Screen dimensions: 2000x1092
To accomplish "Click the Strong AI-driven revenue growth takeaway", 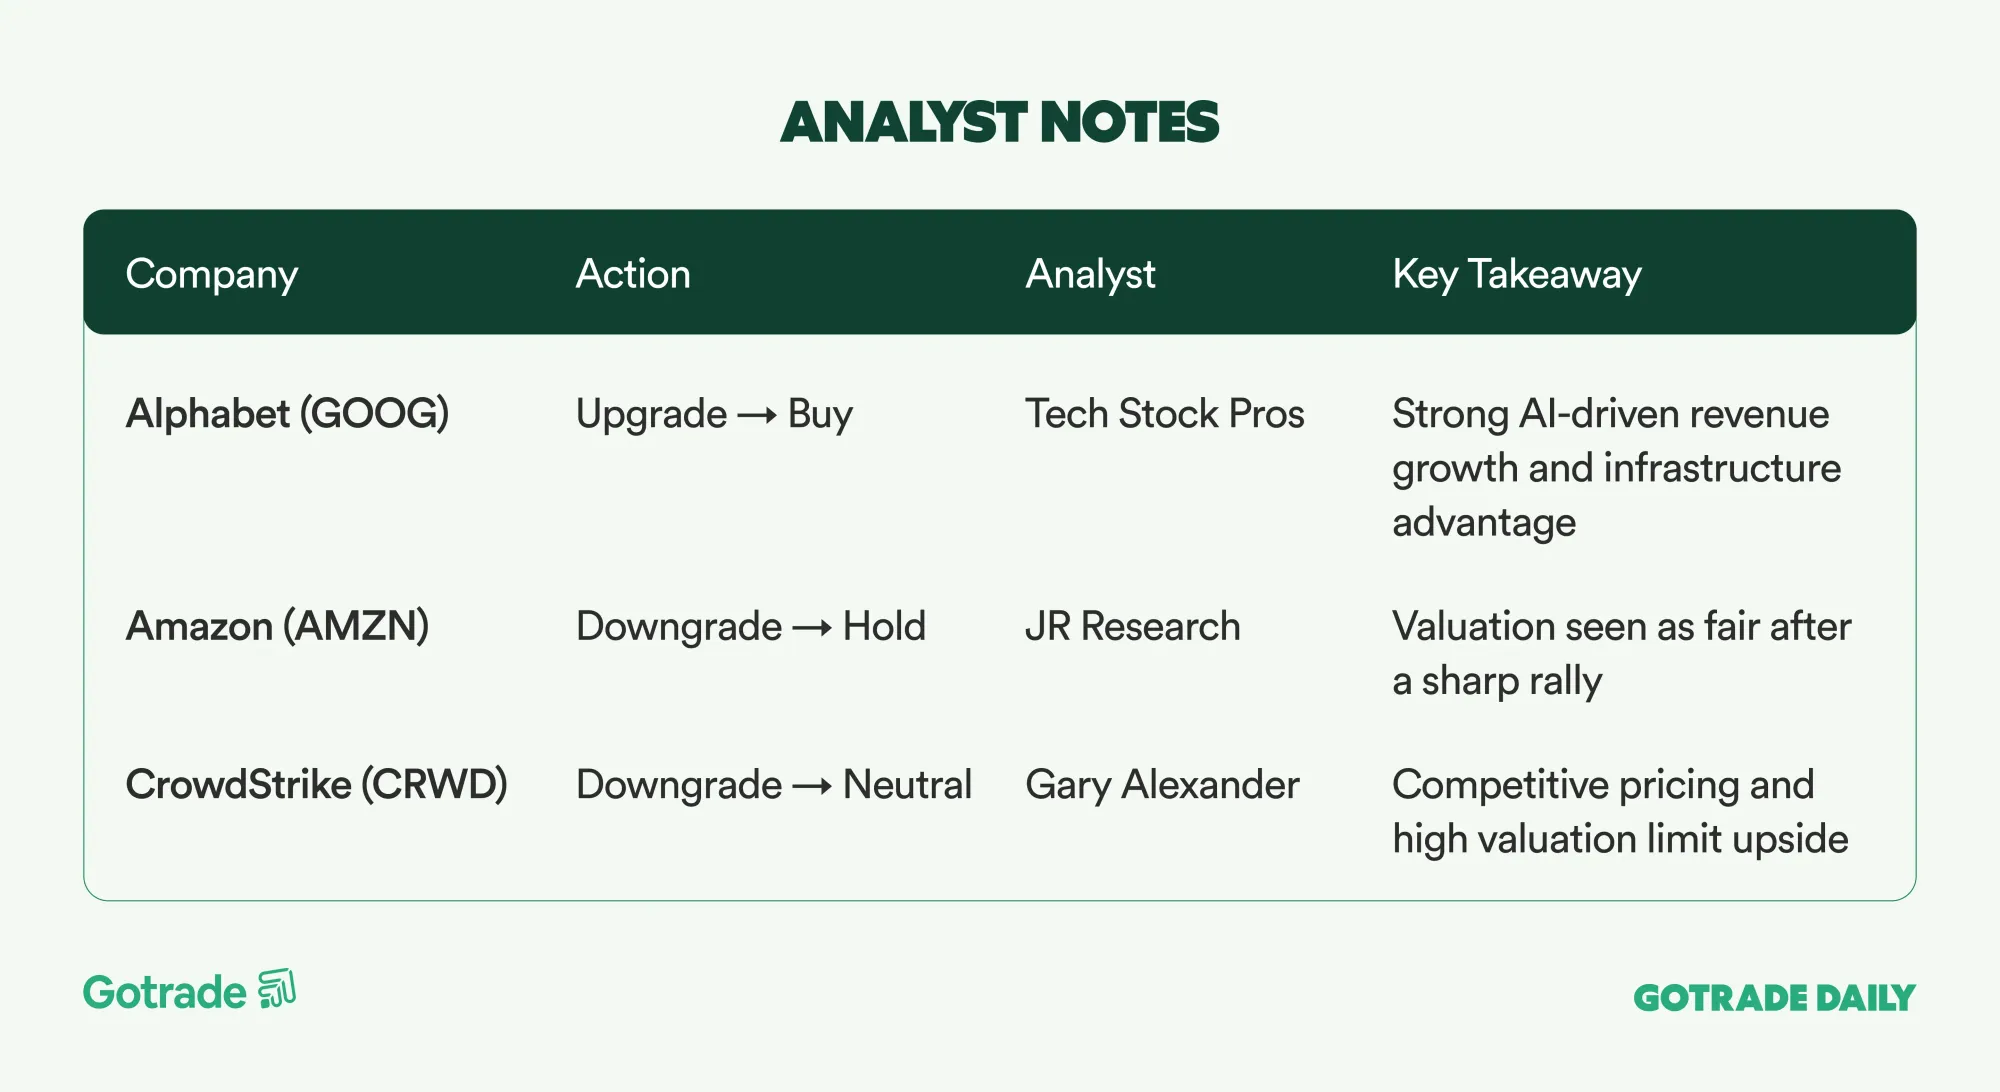I will (x=1616, y=468).
